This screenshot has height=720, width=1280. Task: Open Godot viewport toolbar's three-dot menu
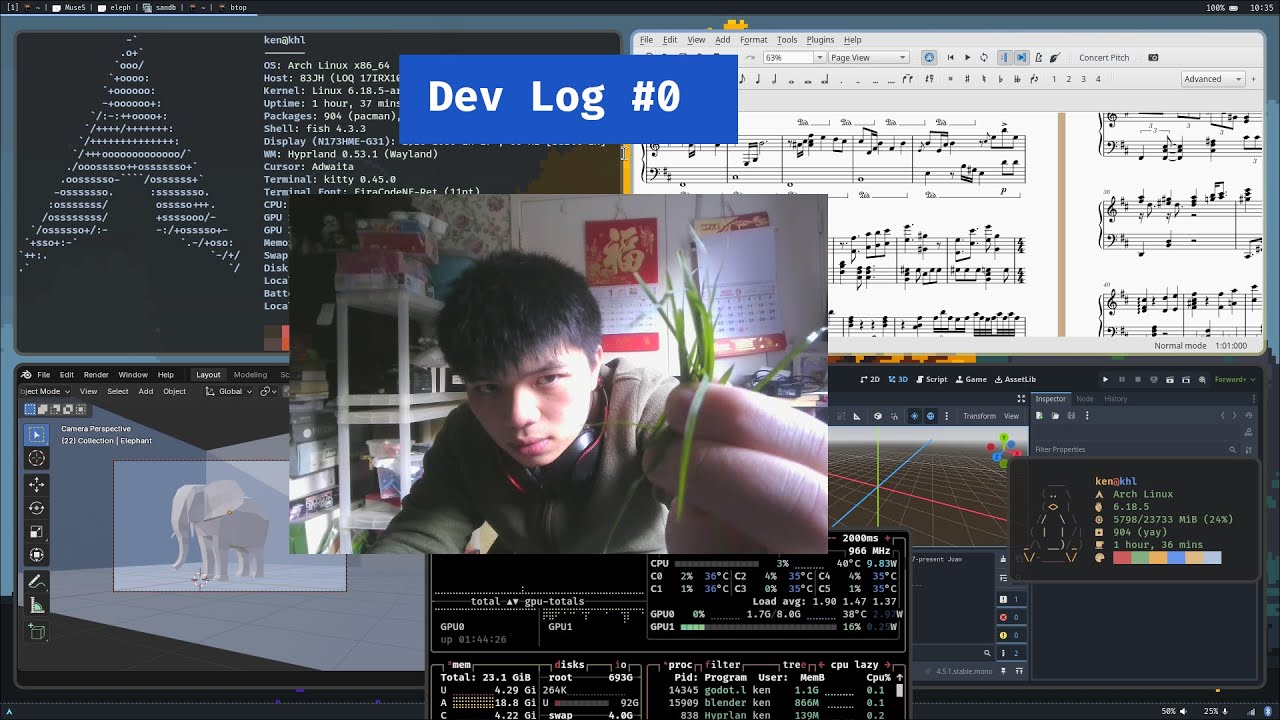pyautogui.click(x=947, y=416)
